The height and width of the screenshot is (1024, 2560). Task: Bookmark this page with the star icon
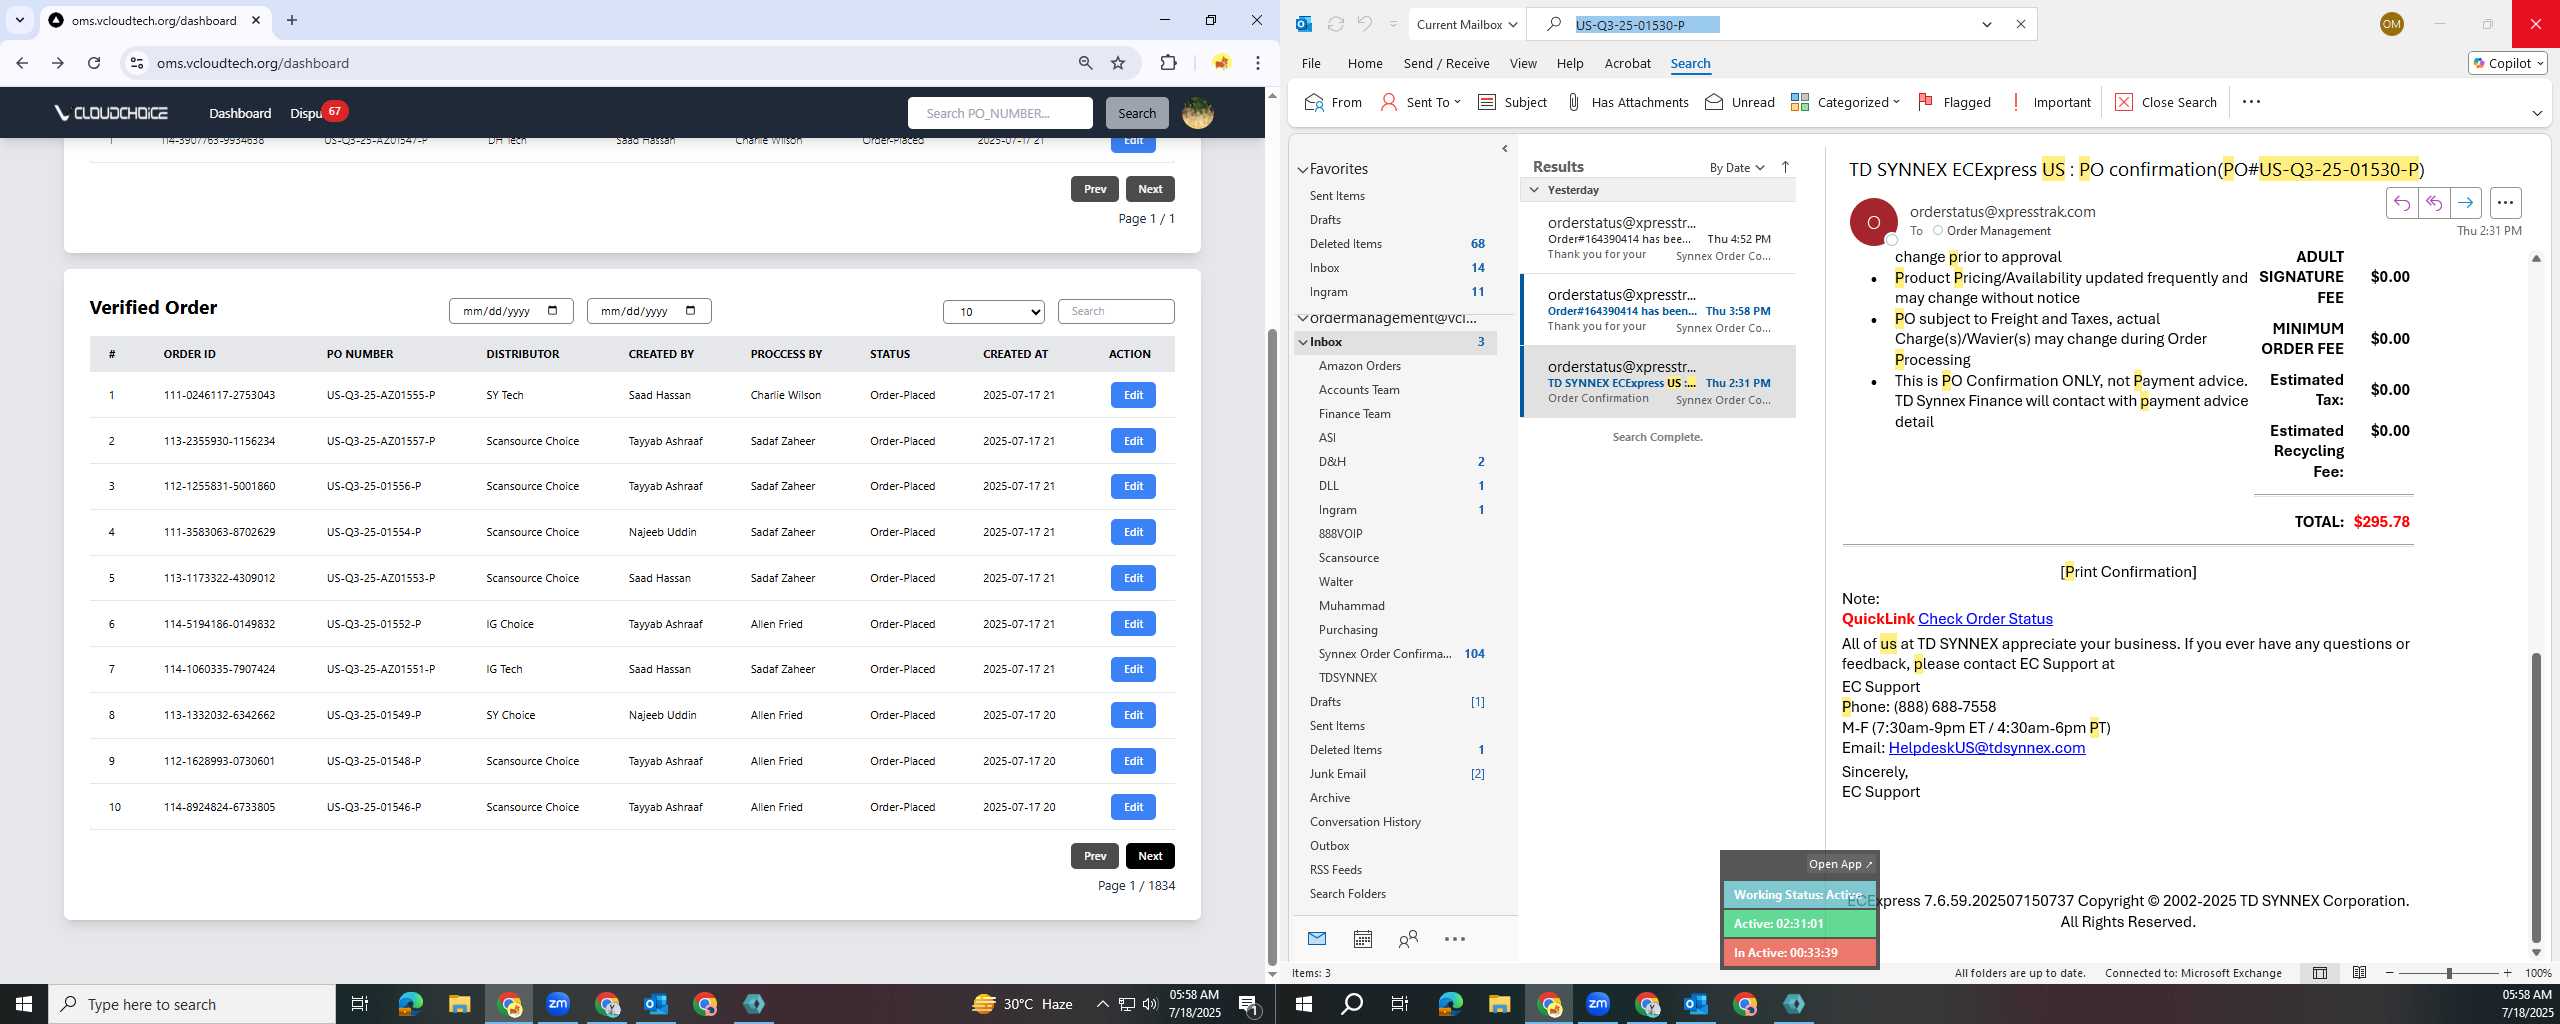[x=1118, y=63]
